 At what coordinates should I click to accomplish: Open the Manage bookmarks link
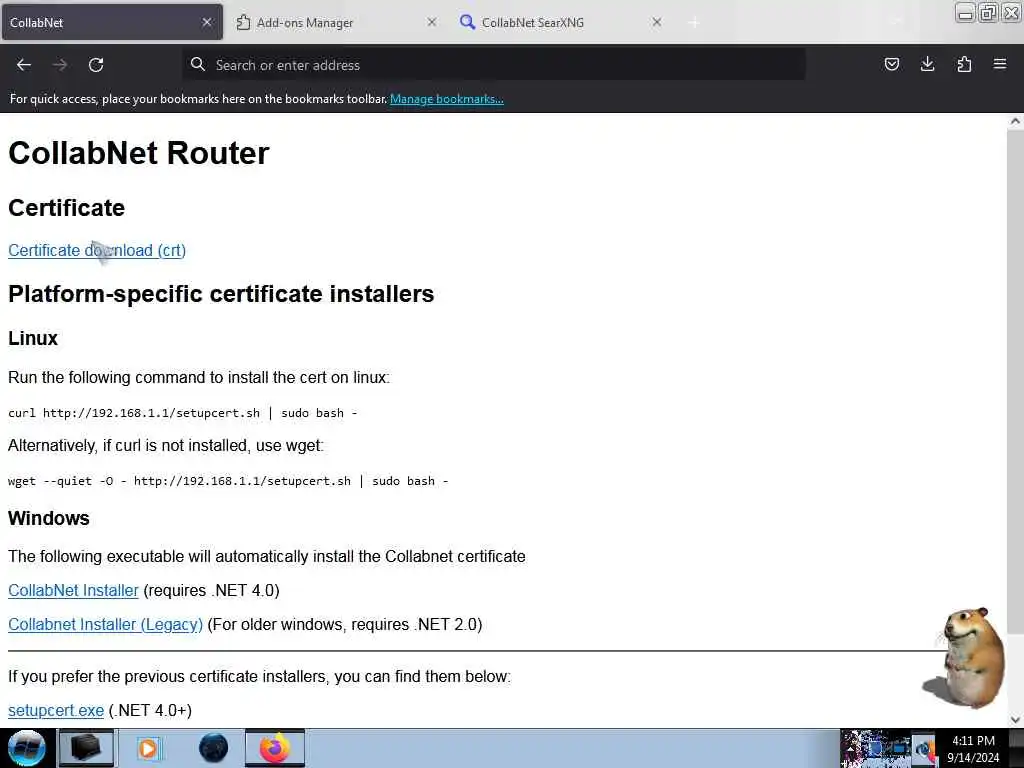tap(447, 99)
